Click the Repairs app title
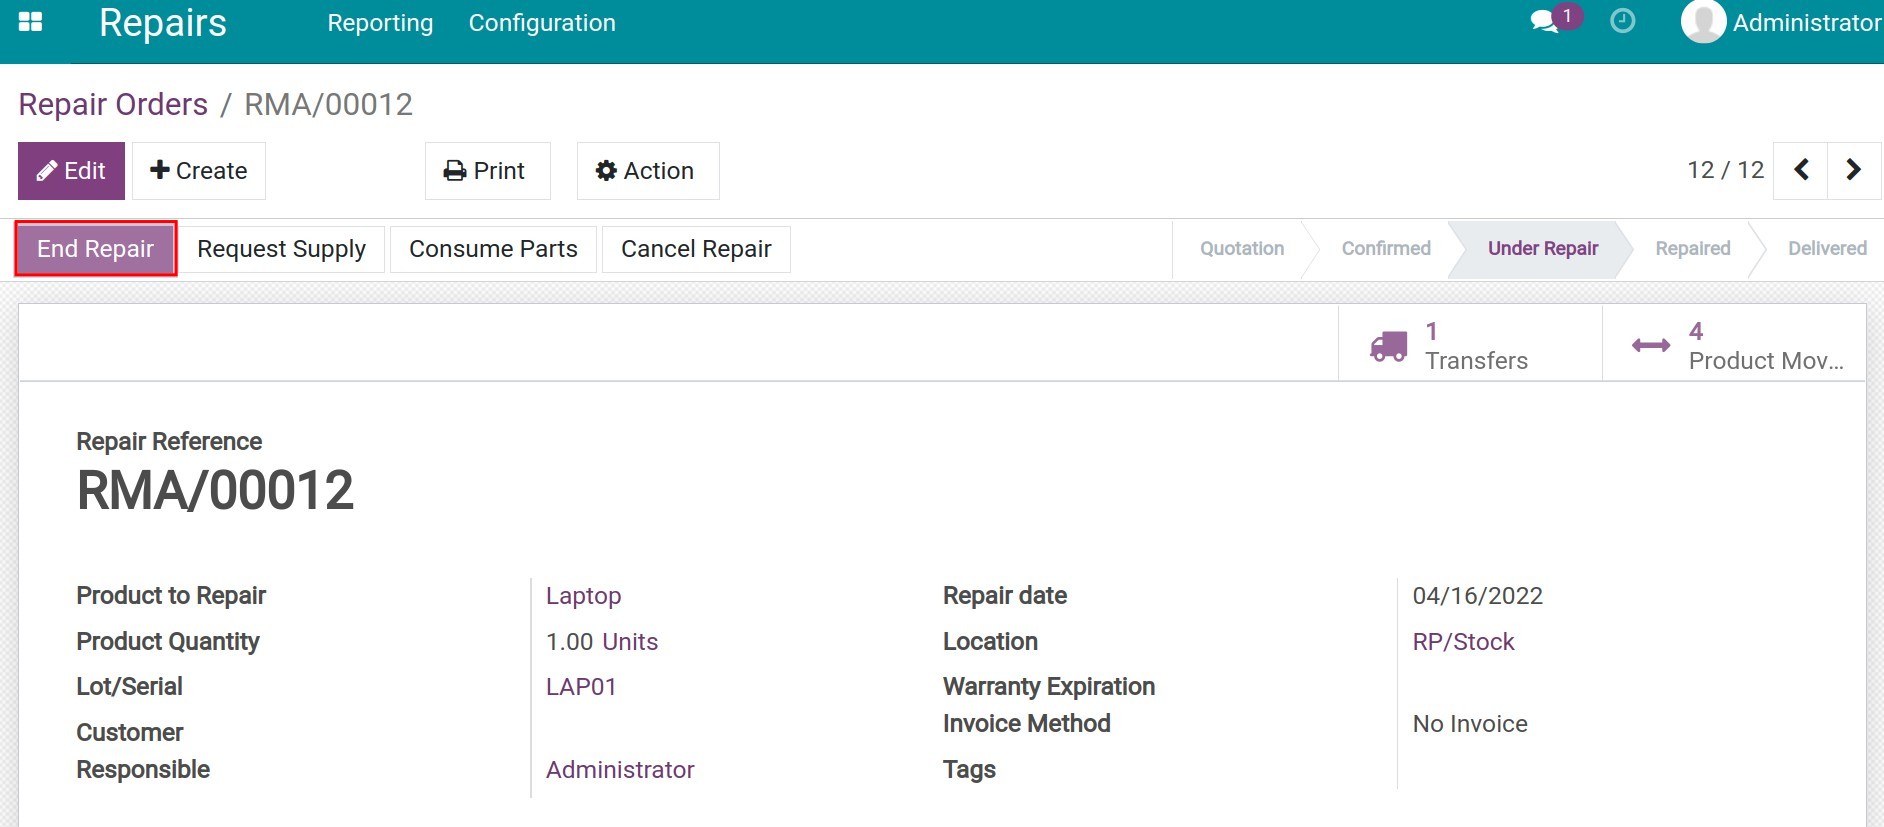1884x827 pixels. (x=163, y=22)
